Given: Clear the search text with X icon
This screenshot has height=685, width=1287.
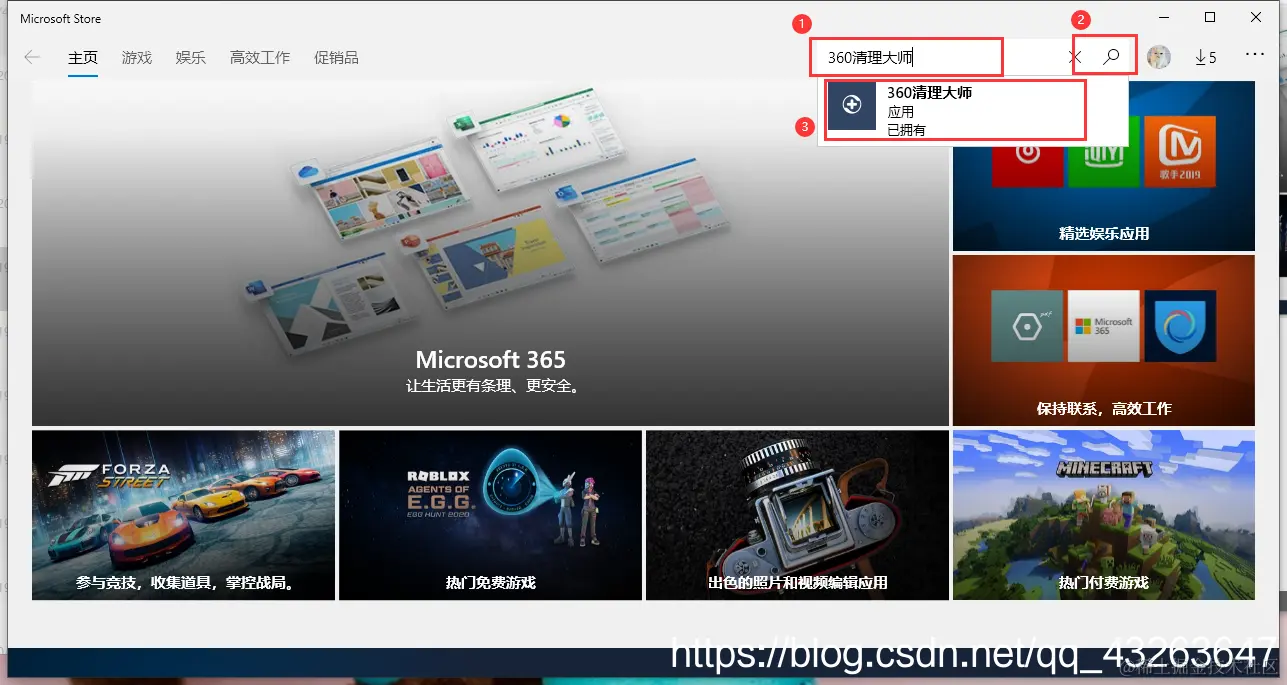Looking at the screenshot, I should [1075, 58].
